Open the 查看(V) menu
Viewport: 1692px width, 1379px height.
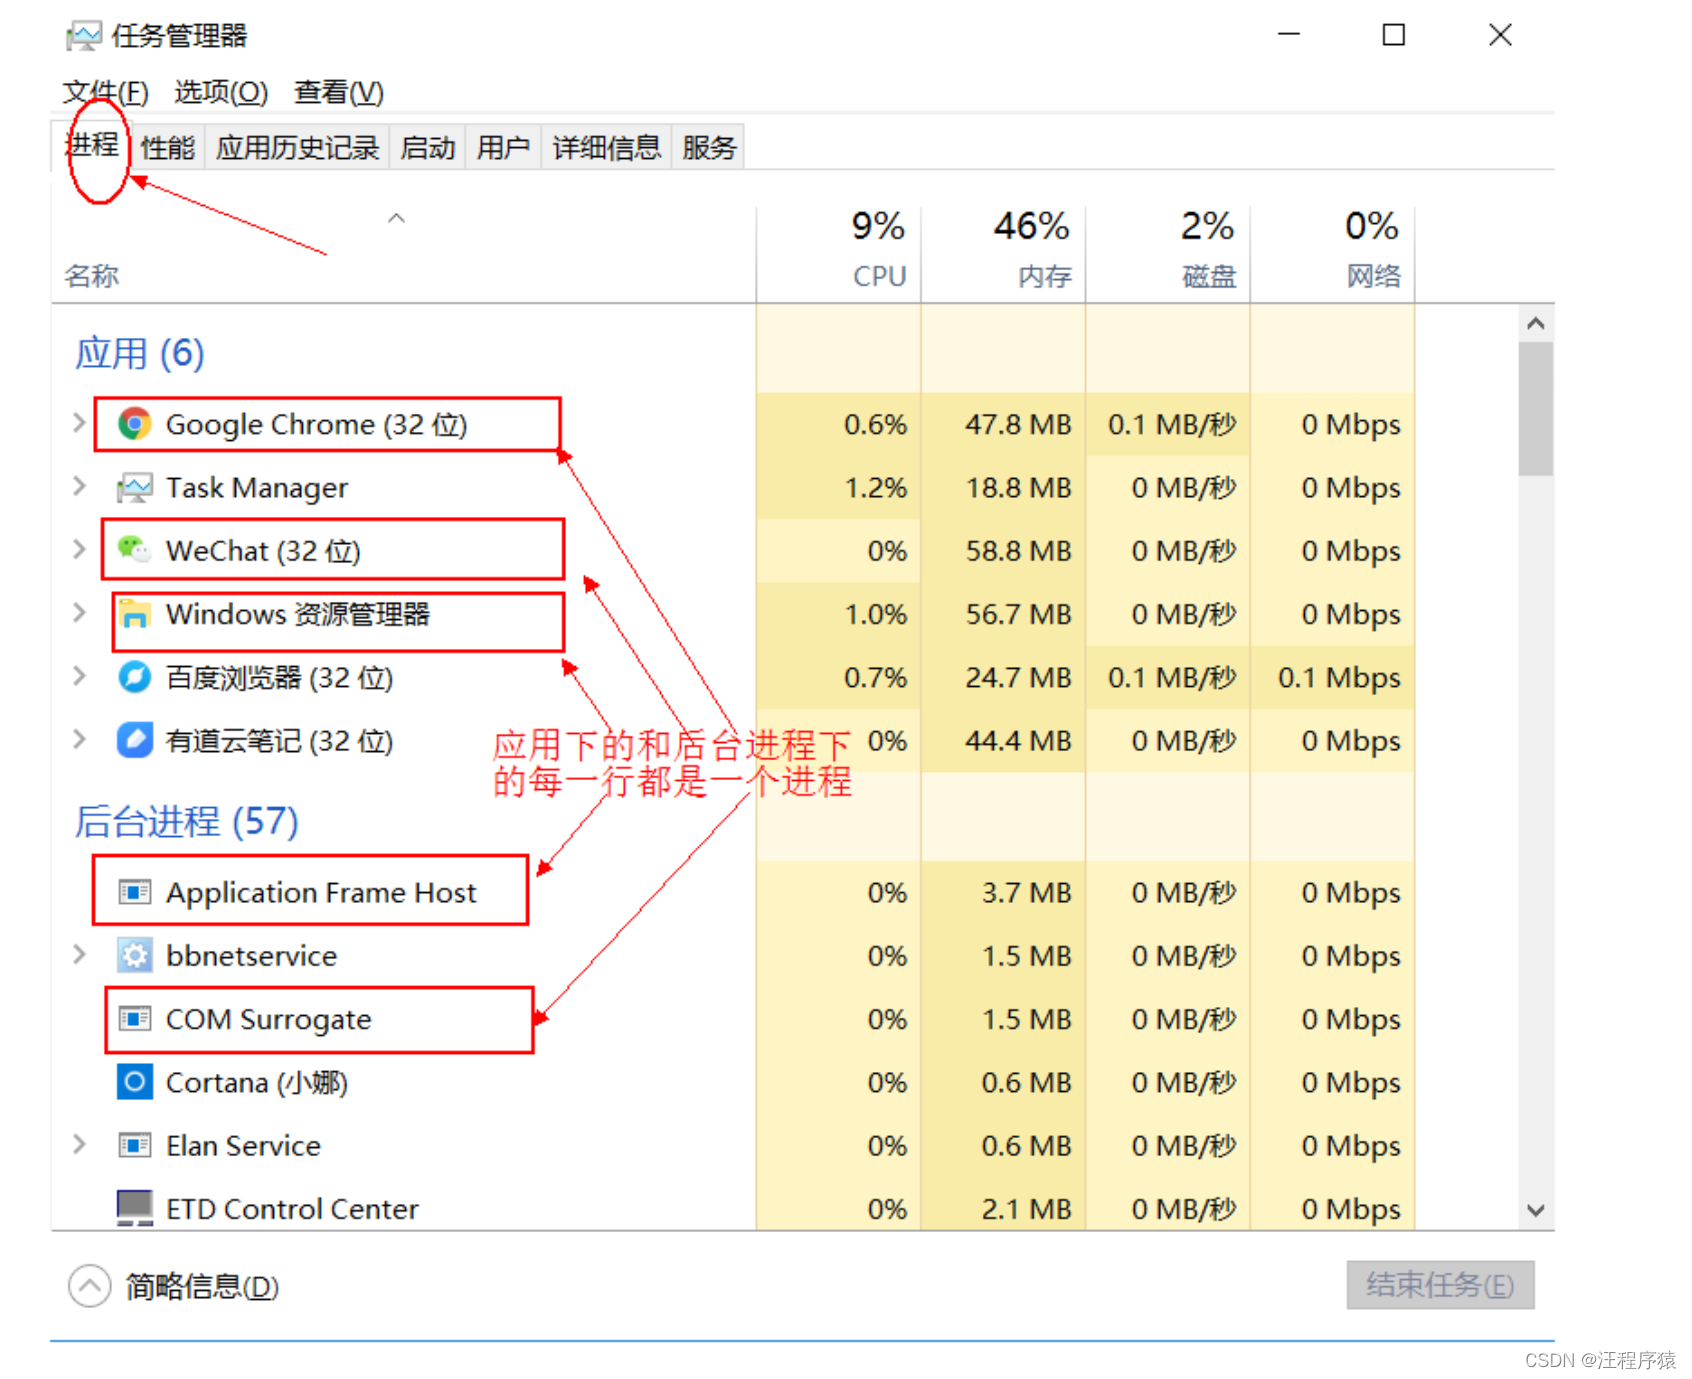tap(339, 93)
